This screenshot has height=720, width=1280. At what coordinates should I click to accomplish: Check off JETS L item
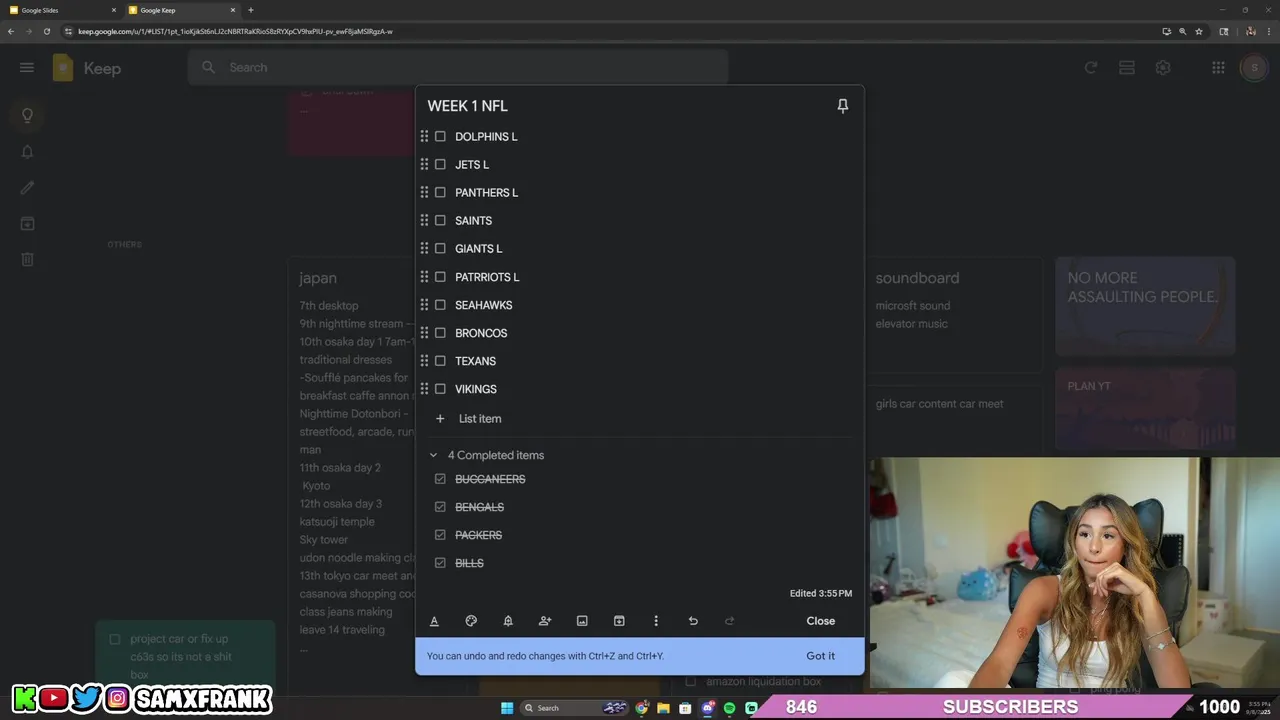[x=440, y=164]
